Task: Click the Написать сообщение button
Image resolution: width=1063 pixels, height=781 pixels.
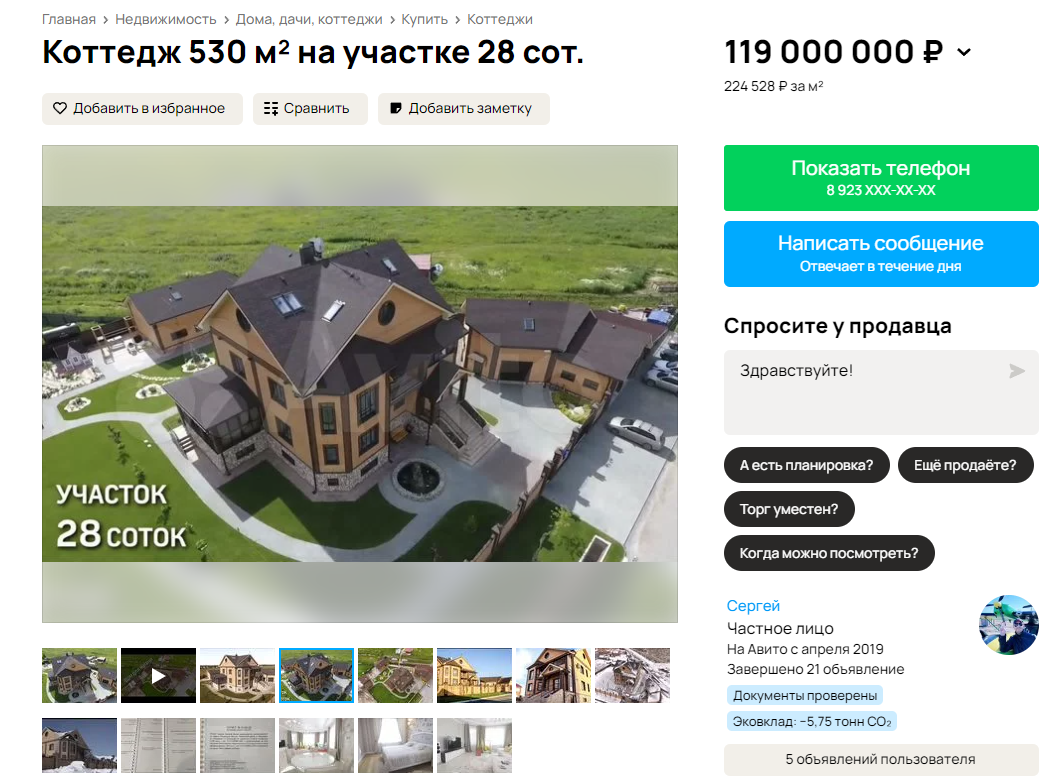Action: click(x=881, y=254)
